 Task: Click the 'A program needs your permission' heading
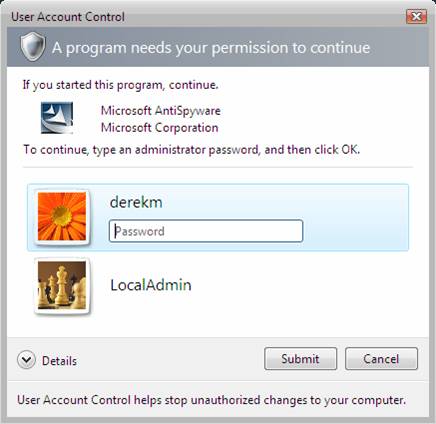coord(211,48)
